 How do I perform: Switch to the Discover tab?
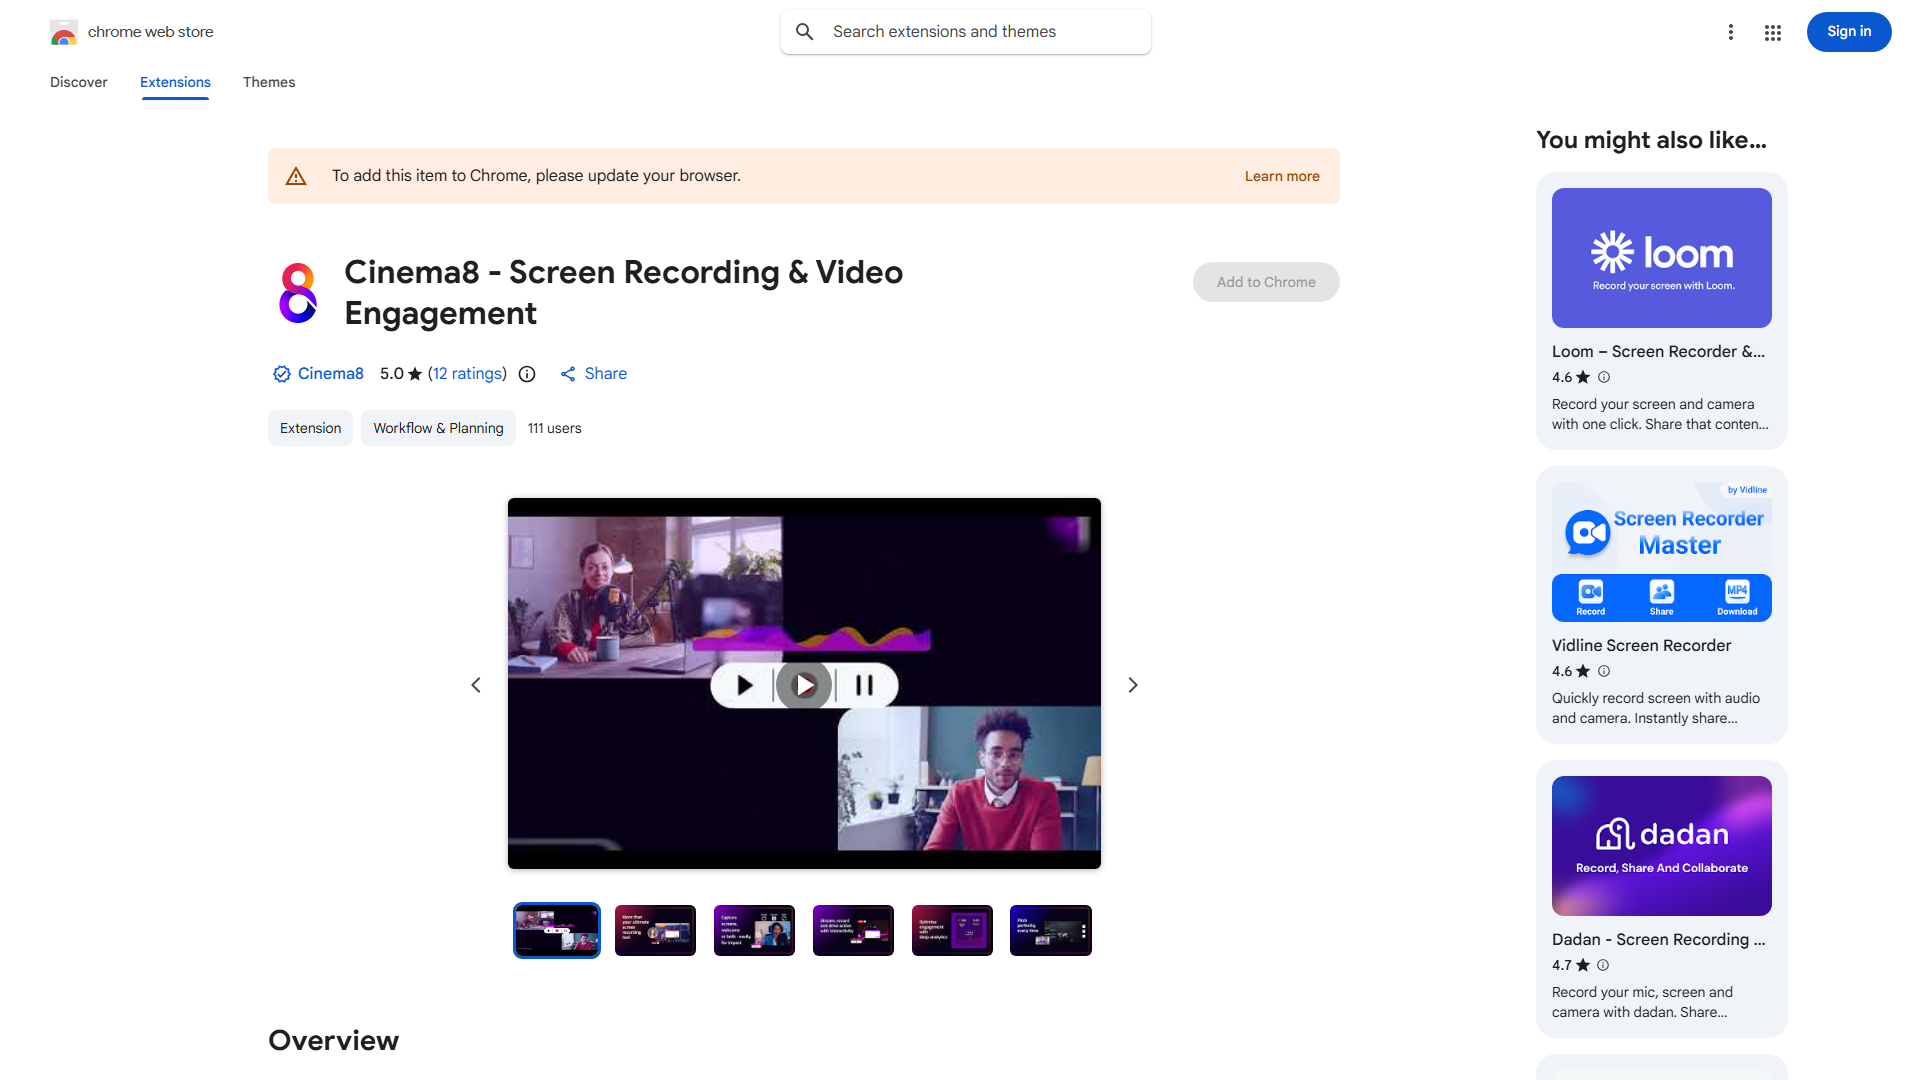click(78, 82)
